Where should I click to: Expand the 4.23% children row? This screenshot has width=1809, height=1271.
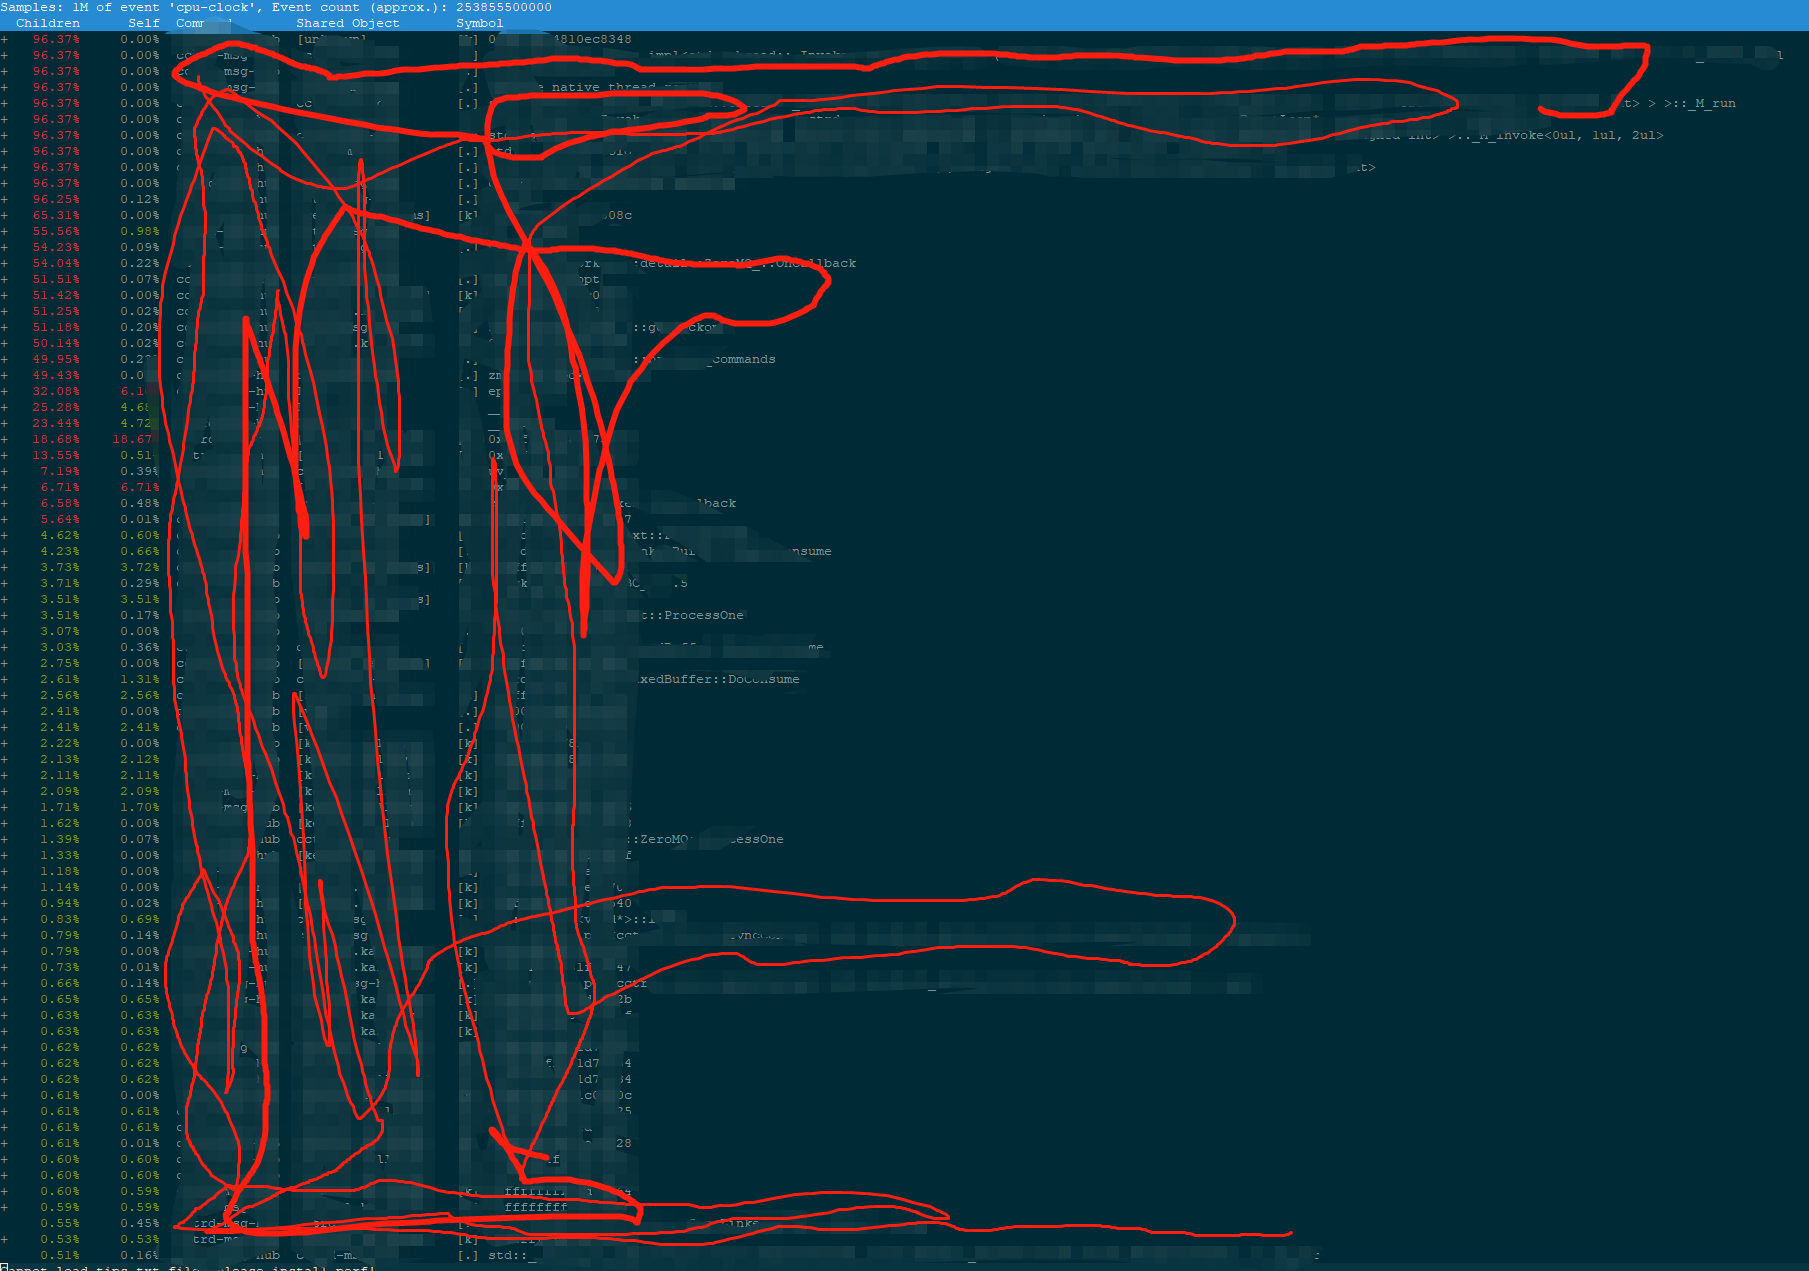[x=4, y=552]
